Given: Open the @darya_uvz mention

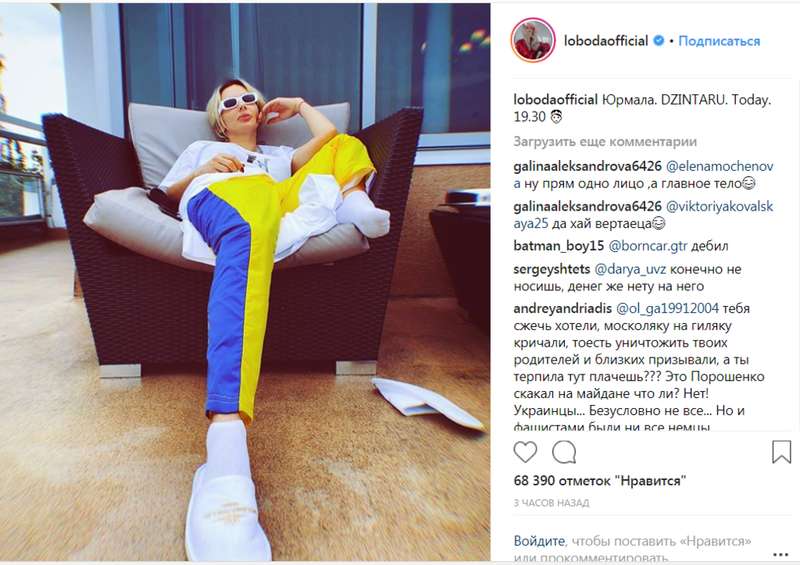Looking at the screenshot, I should [630, 269].
